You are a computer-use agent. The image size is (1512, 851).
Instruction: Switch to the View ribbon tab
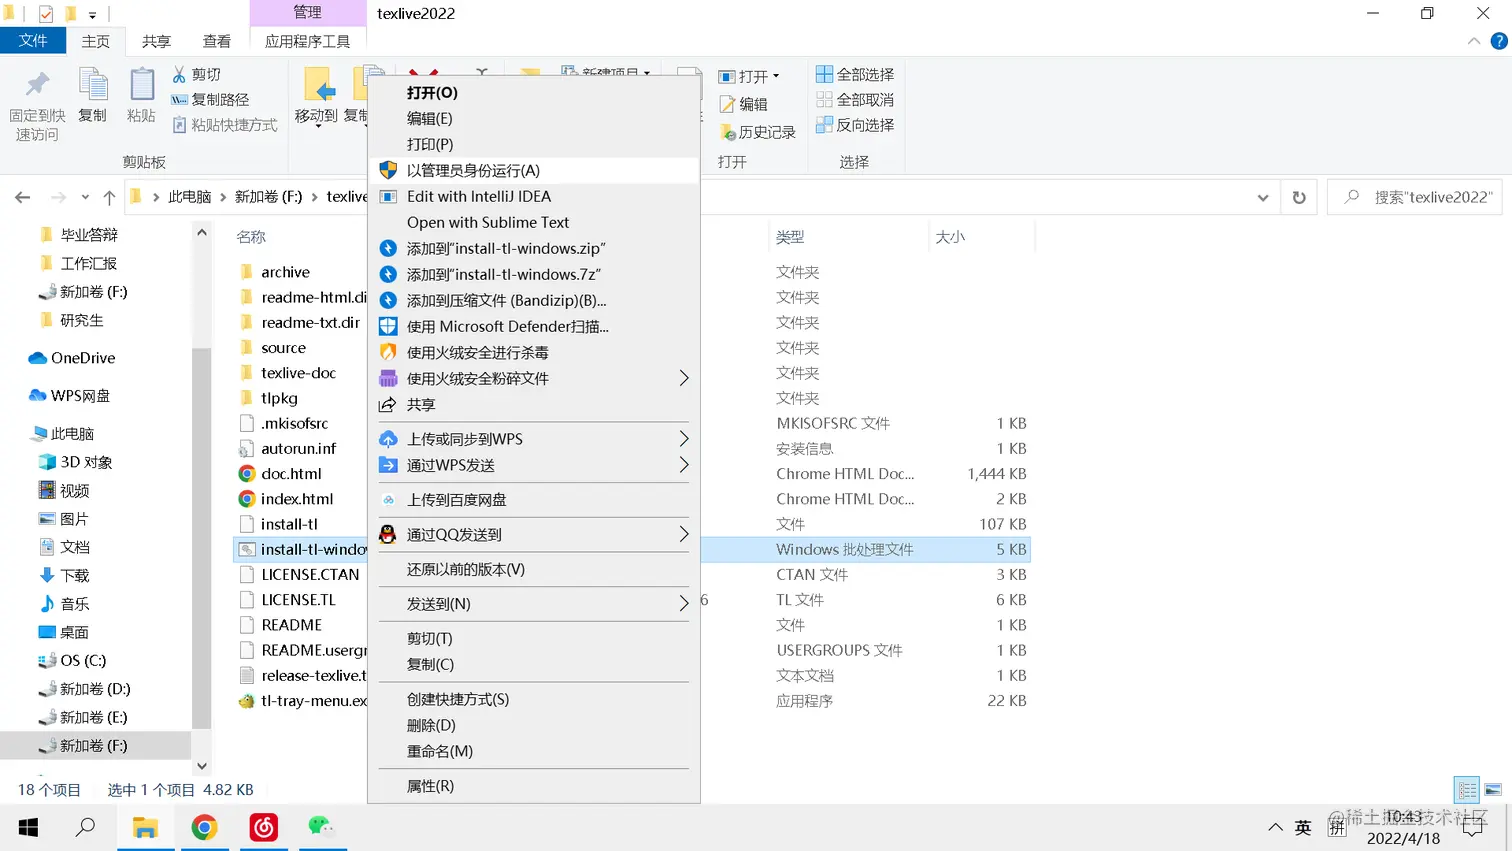pyautogui.click(x=217, y=41)
